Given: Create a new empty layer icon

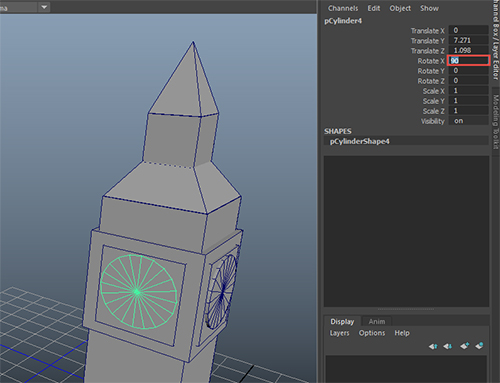Looking at the screenshot, I should point(464,346).
